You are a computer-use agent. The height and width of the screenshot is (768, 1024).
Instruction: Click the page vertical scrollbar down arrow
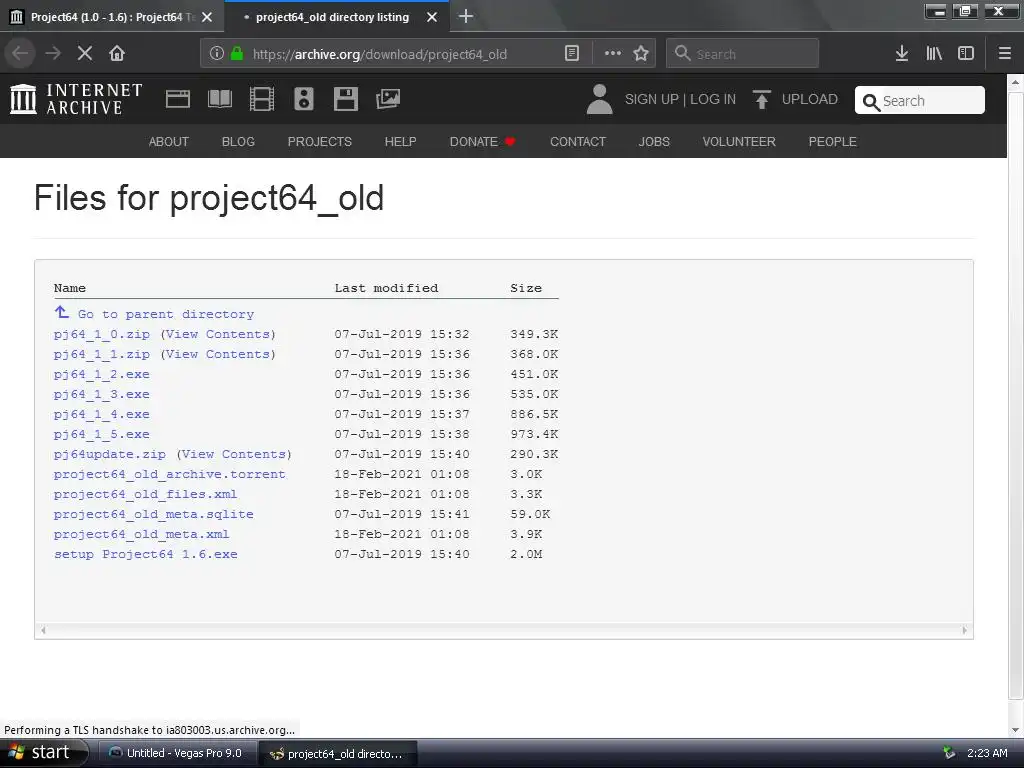click(x=1015, y=730)
